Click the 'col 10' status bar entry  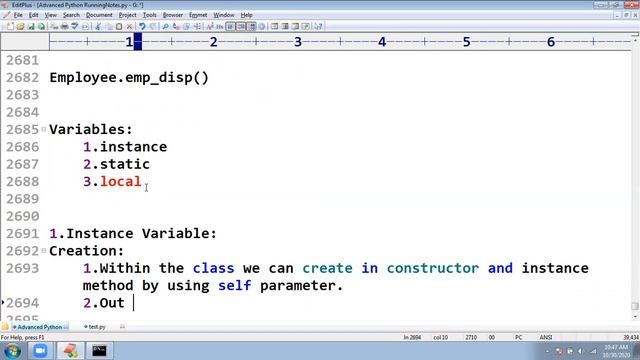click(440, 338)
